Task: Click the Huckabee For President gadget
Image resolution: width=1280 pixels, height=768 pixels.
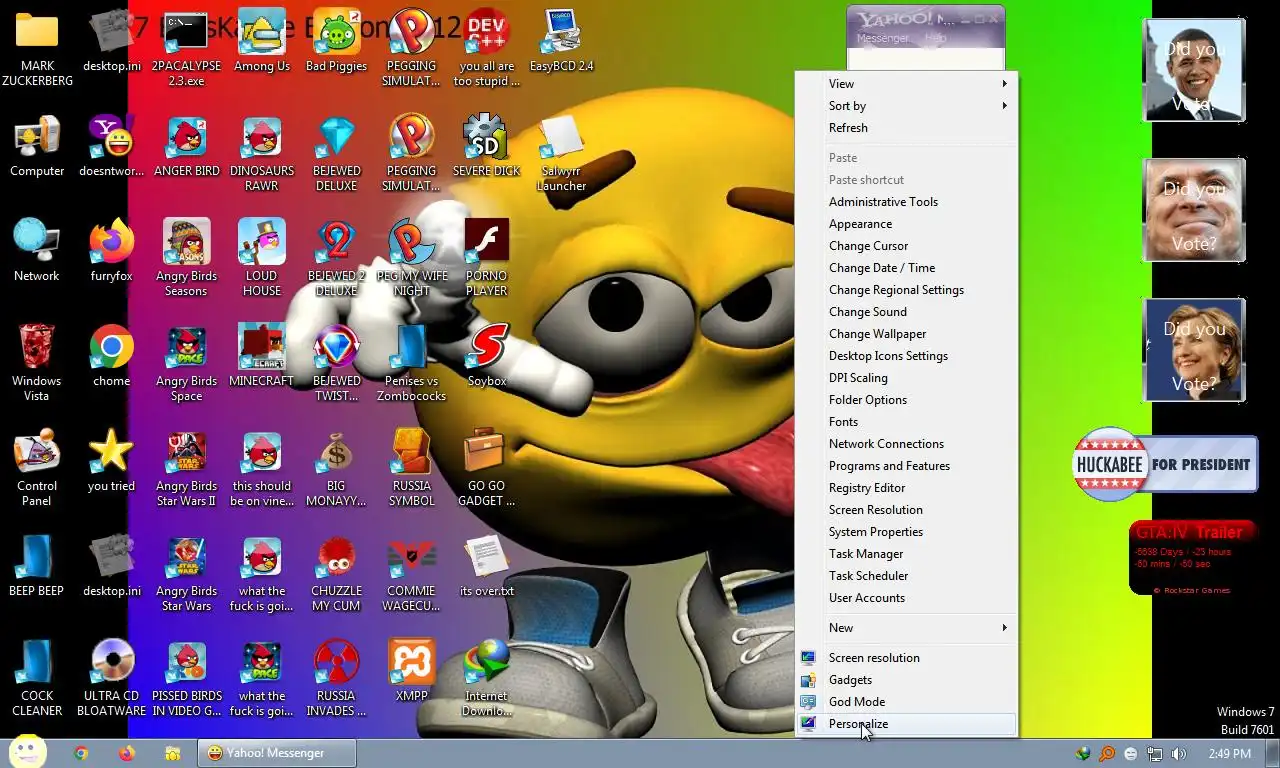Action: pyautogui.click(x=1165, y=464)
